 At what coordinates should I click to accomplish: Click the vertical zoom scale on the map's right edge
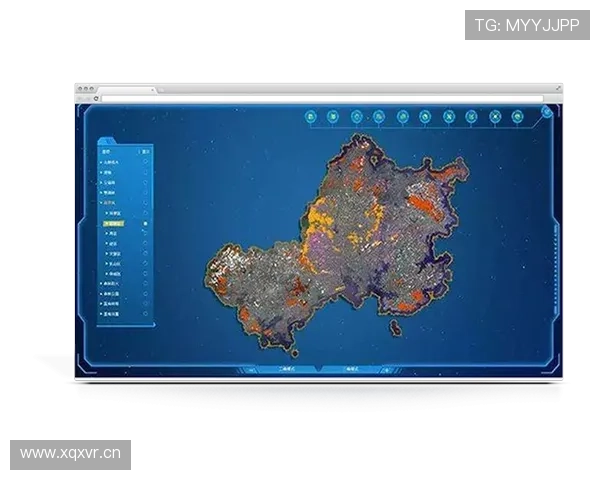pos(556,268)
